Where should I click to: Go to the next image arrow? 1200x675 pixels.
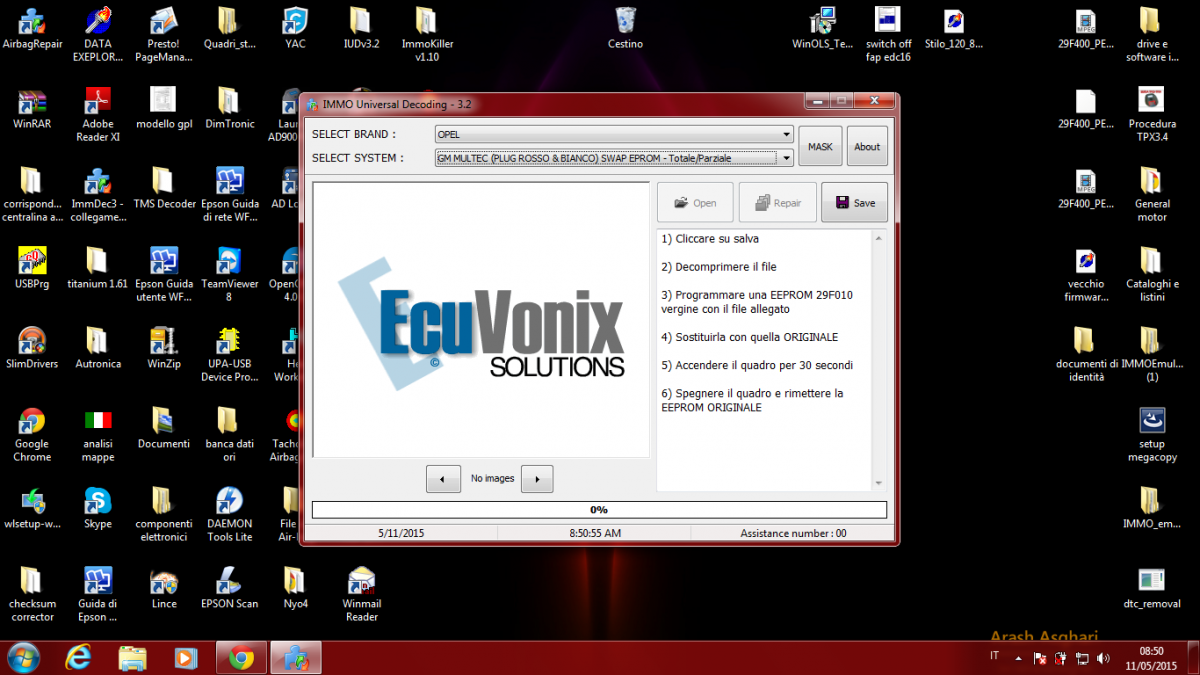coord(537,479)
